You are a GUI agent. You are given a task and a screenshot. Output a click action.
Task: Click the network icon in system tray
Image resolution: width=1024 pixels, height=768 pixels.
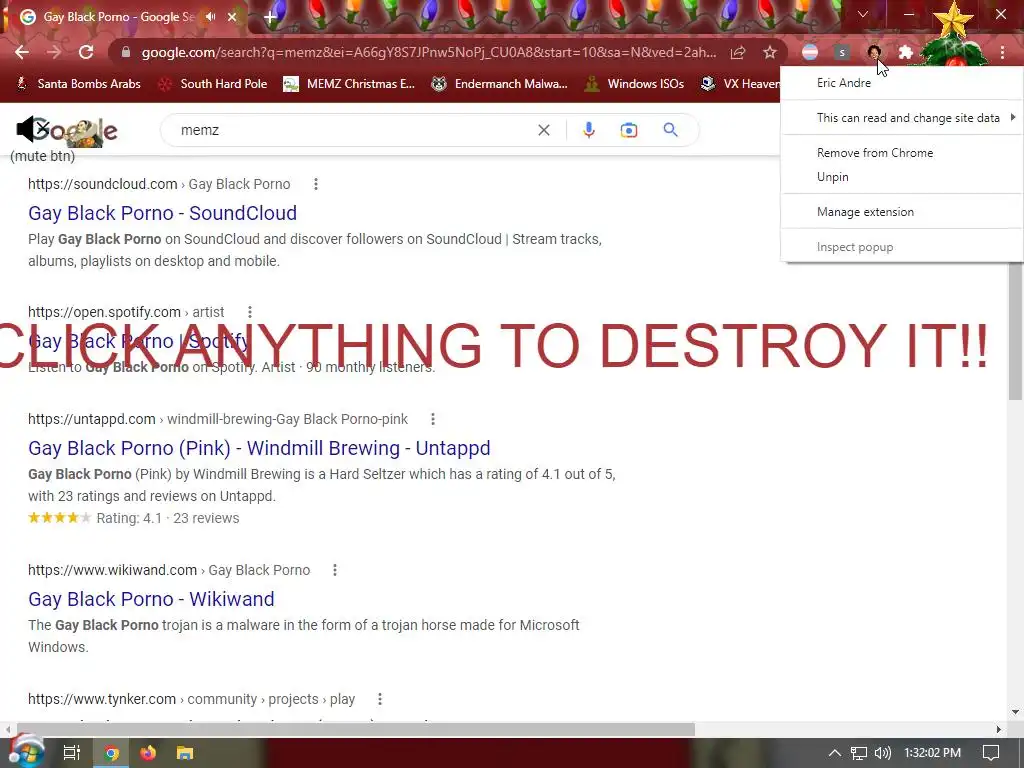859,753
